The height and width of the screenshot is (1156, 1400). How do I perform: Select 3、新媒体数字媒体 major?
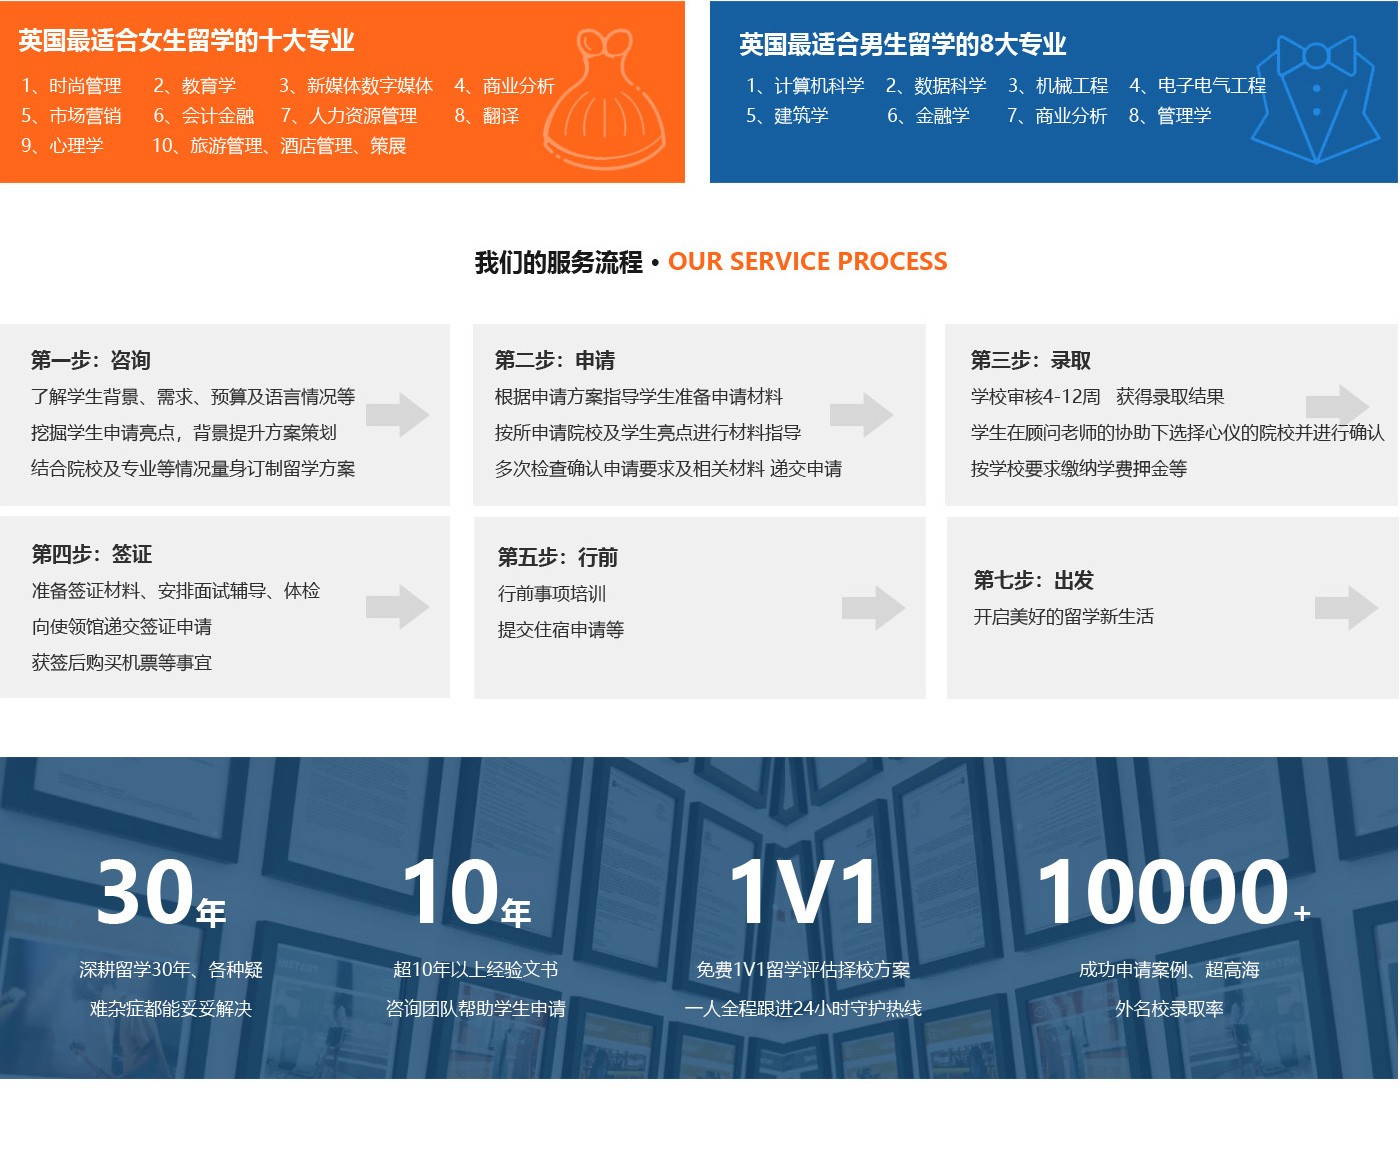356,86
